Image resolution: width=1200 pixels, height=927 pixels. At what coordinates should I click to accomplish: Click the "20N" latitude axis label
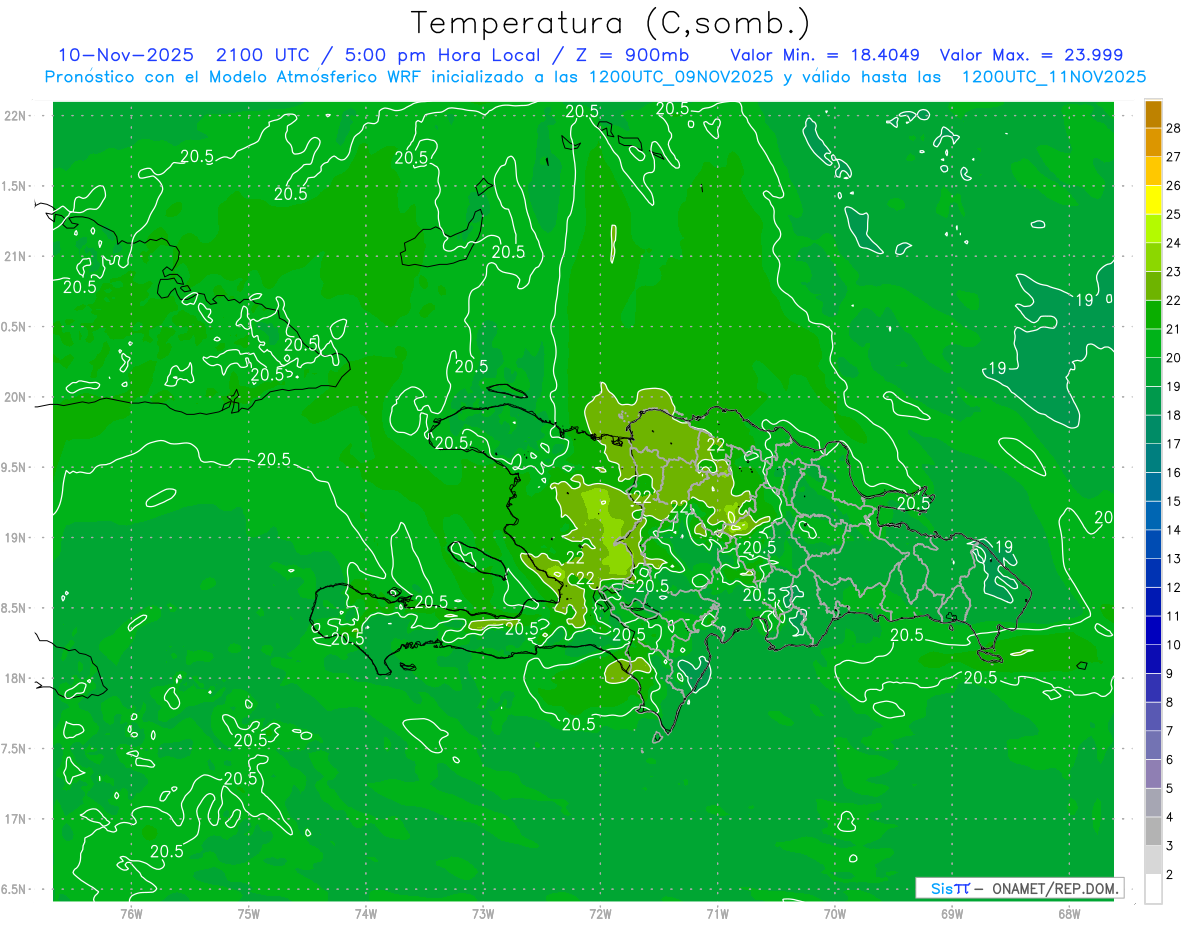tap(16, 397)
